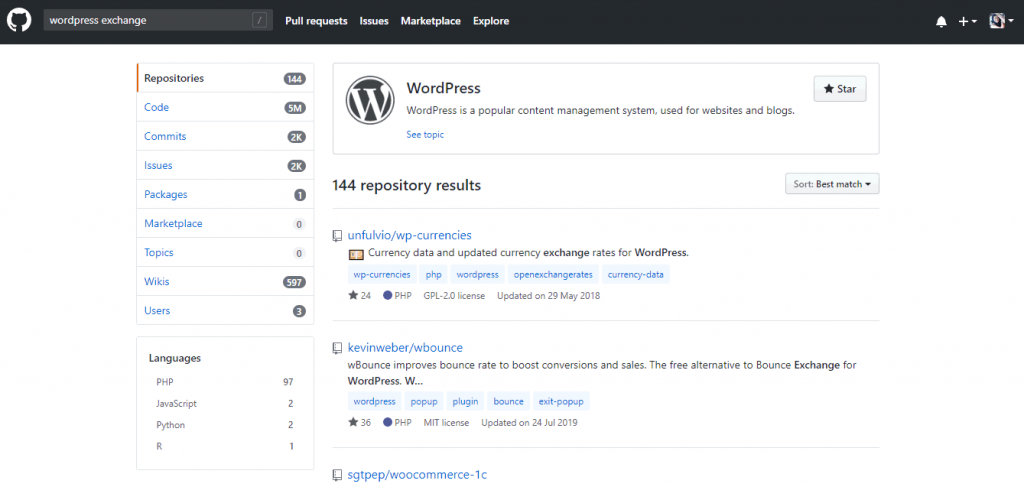Filter by PHP language
This screenshot has height=487, width=1024.
pos(225,382)
